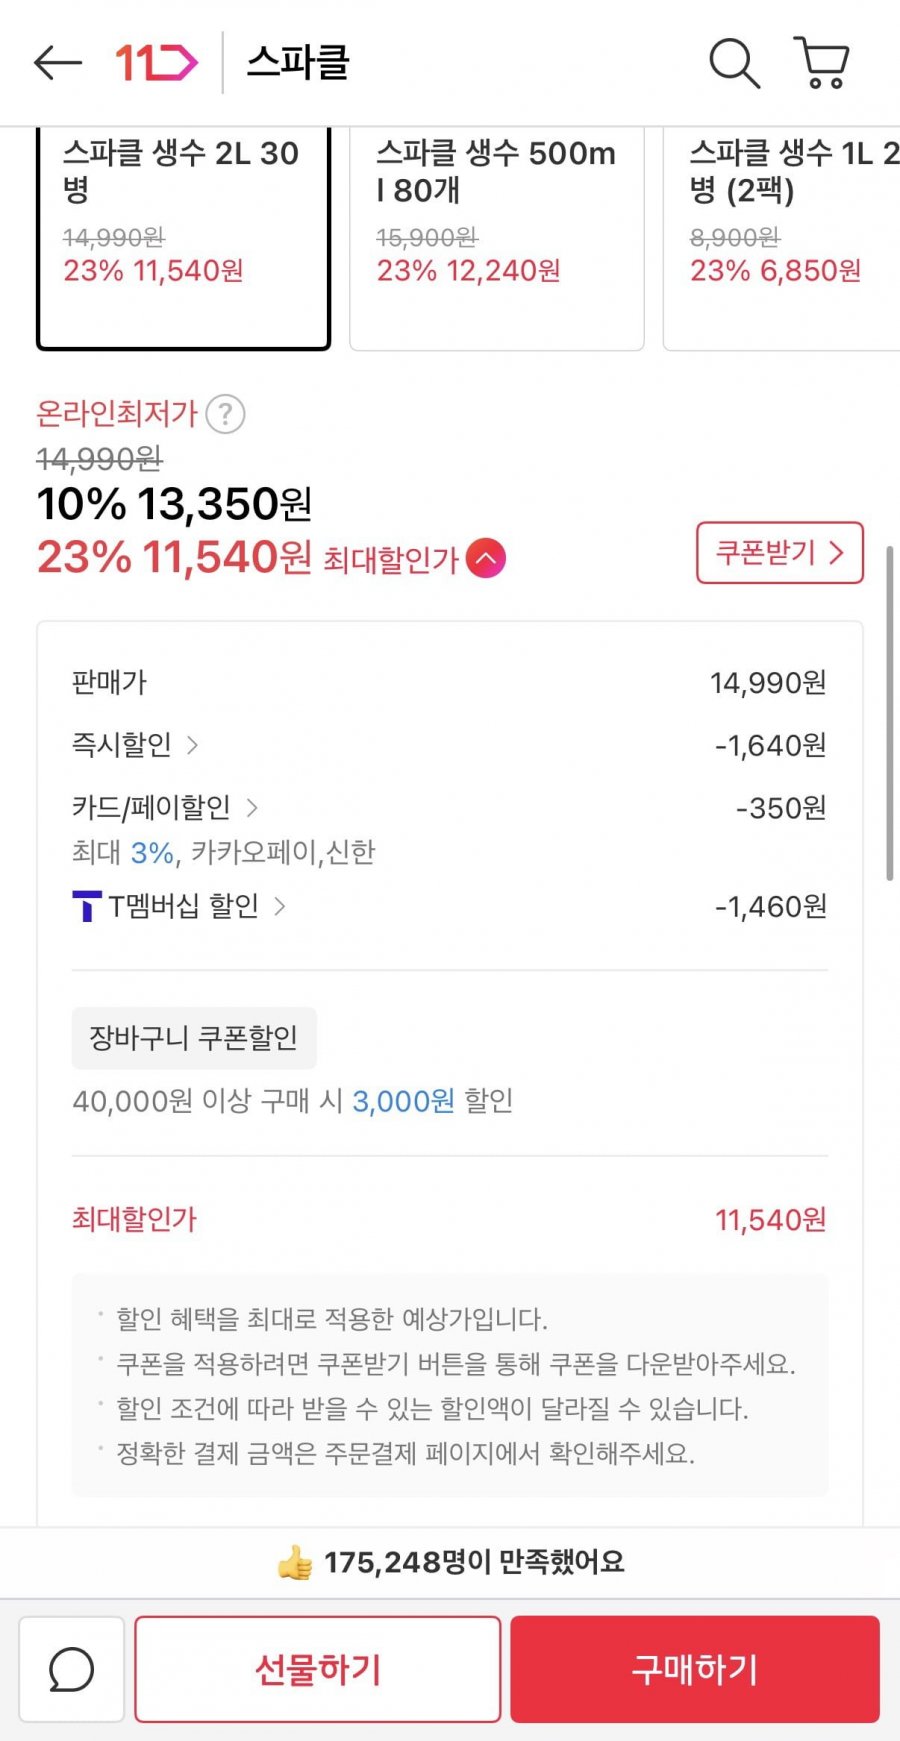
Task: Tap the online lowest price help icon
Action: 226,414
